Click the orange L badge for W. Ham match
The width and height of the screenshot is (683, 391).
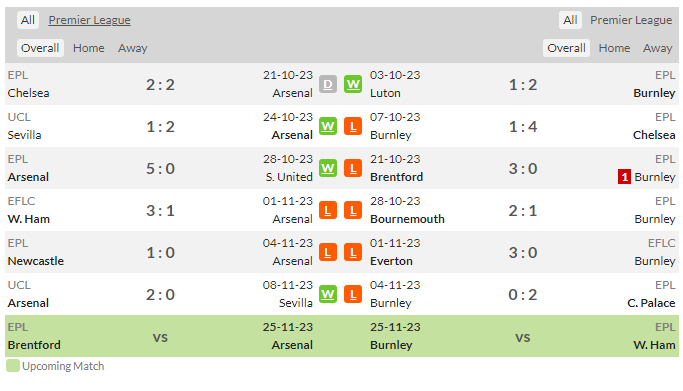[328, 210]
